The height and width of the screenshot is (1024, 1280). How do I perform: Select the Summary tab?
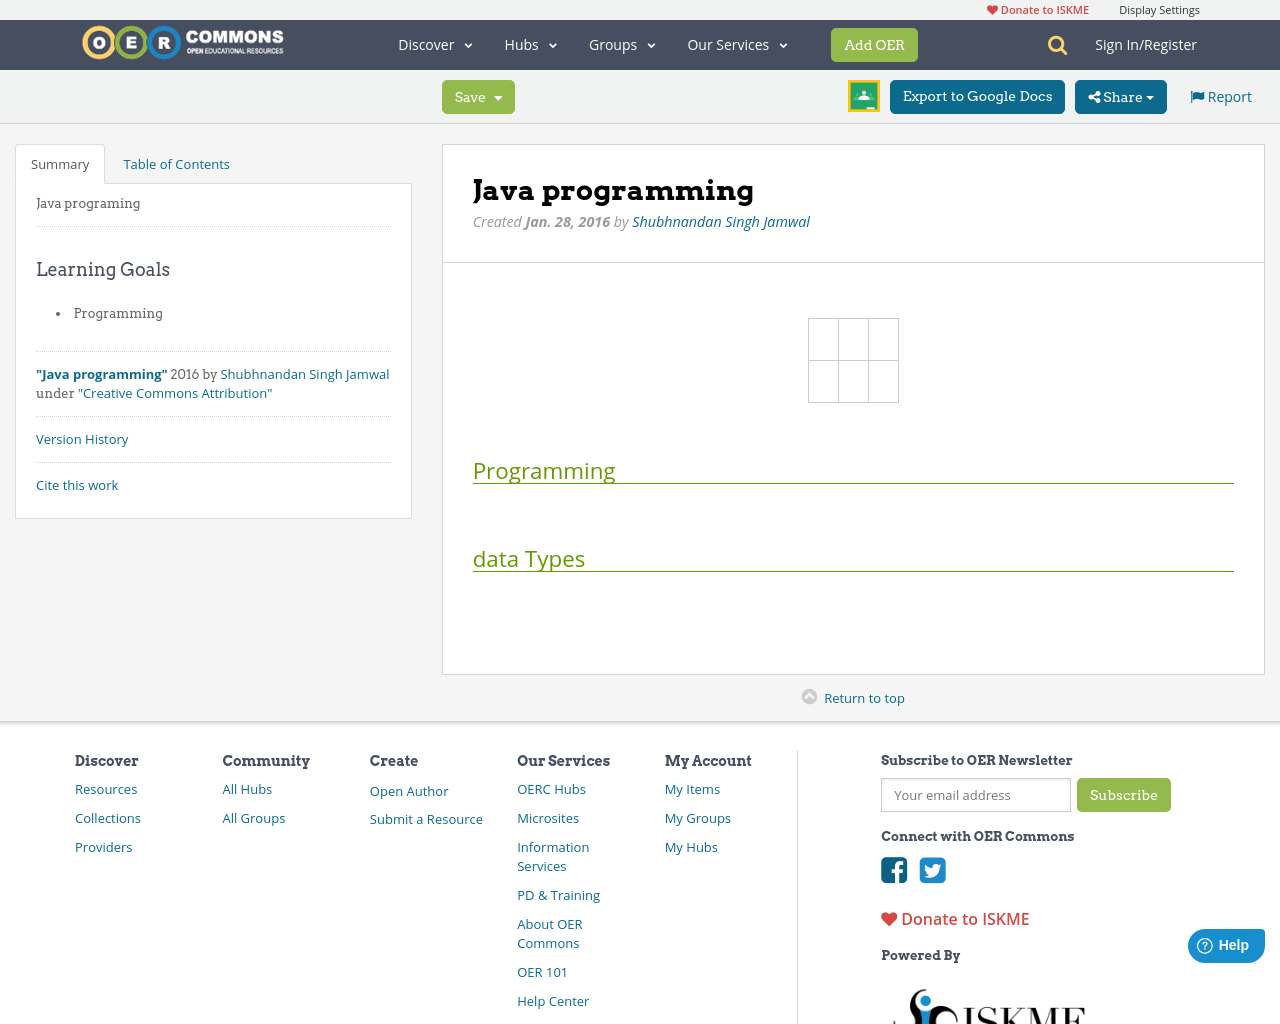pos(60,164)
